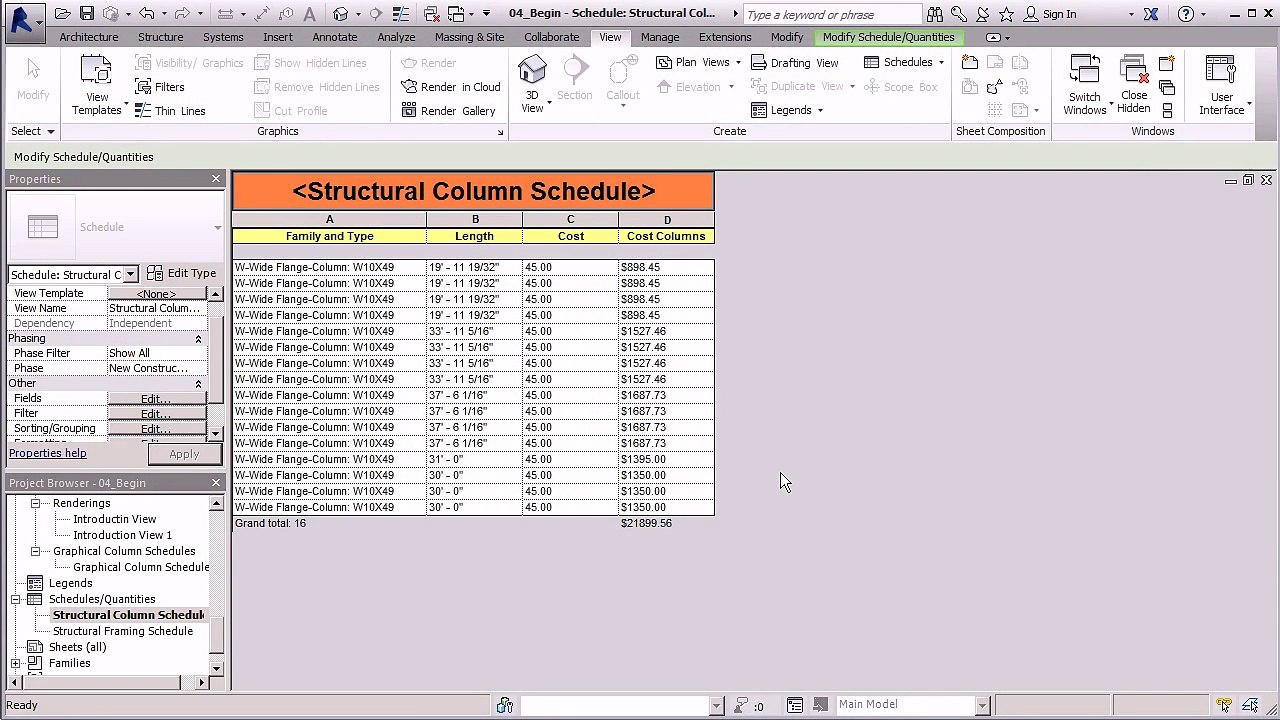The image size is (1280, 720).
Task: Open the Render Gallery tool
Action: tap(448, 111)
